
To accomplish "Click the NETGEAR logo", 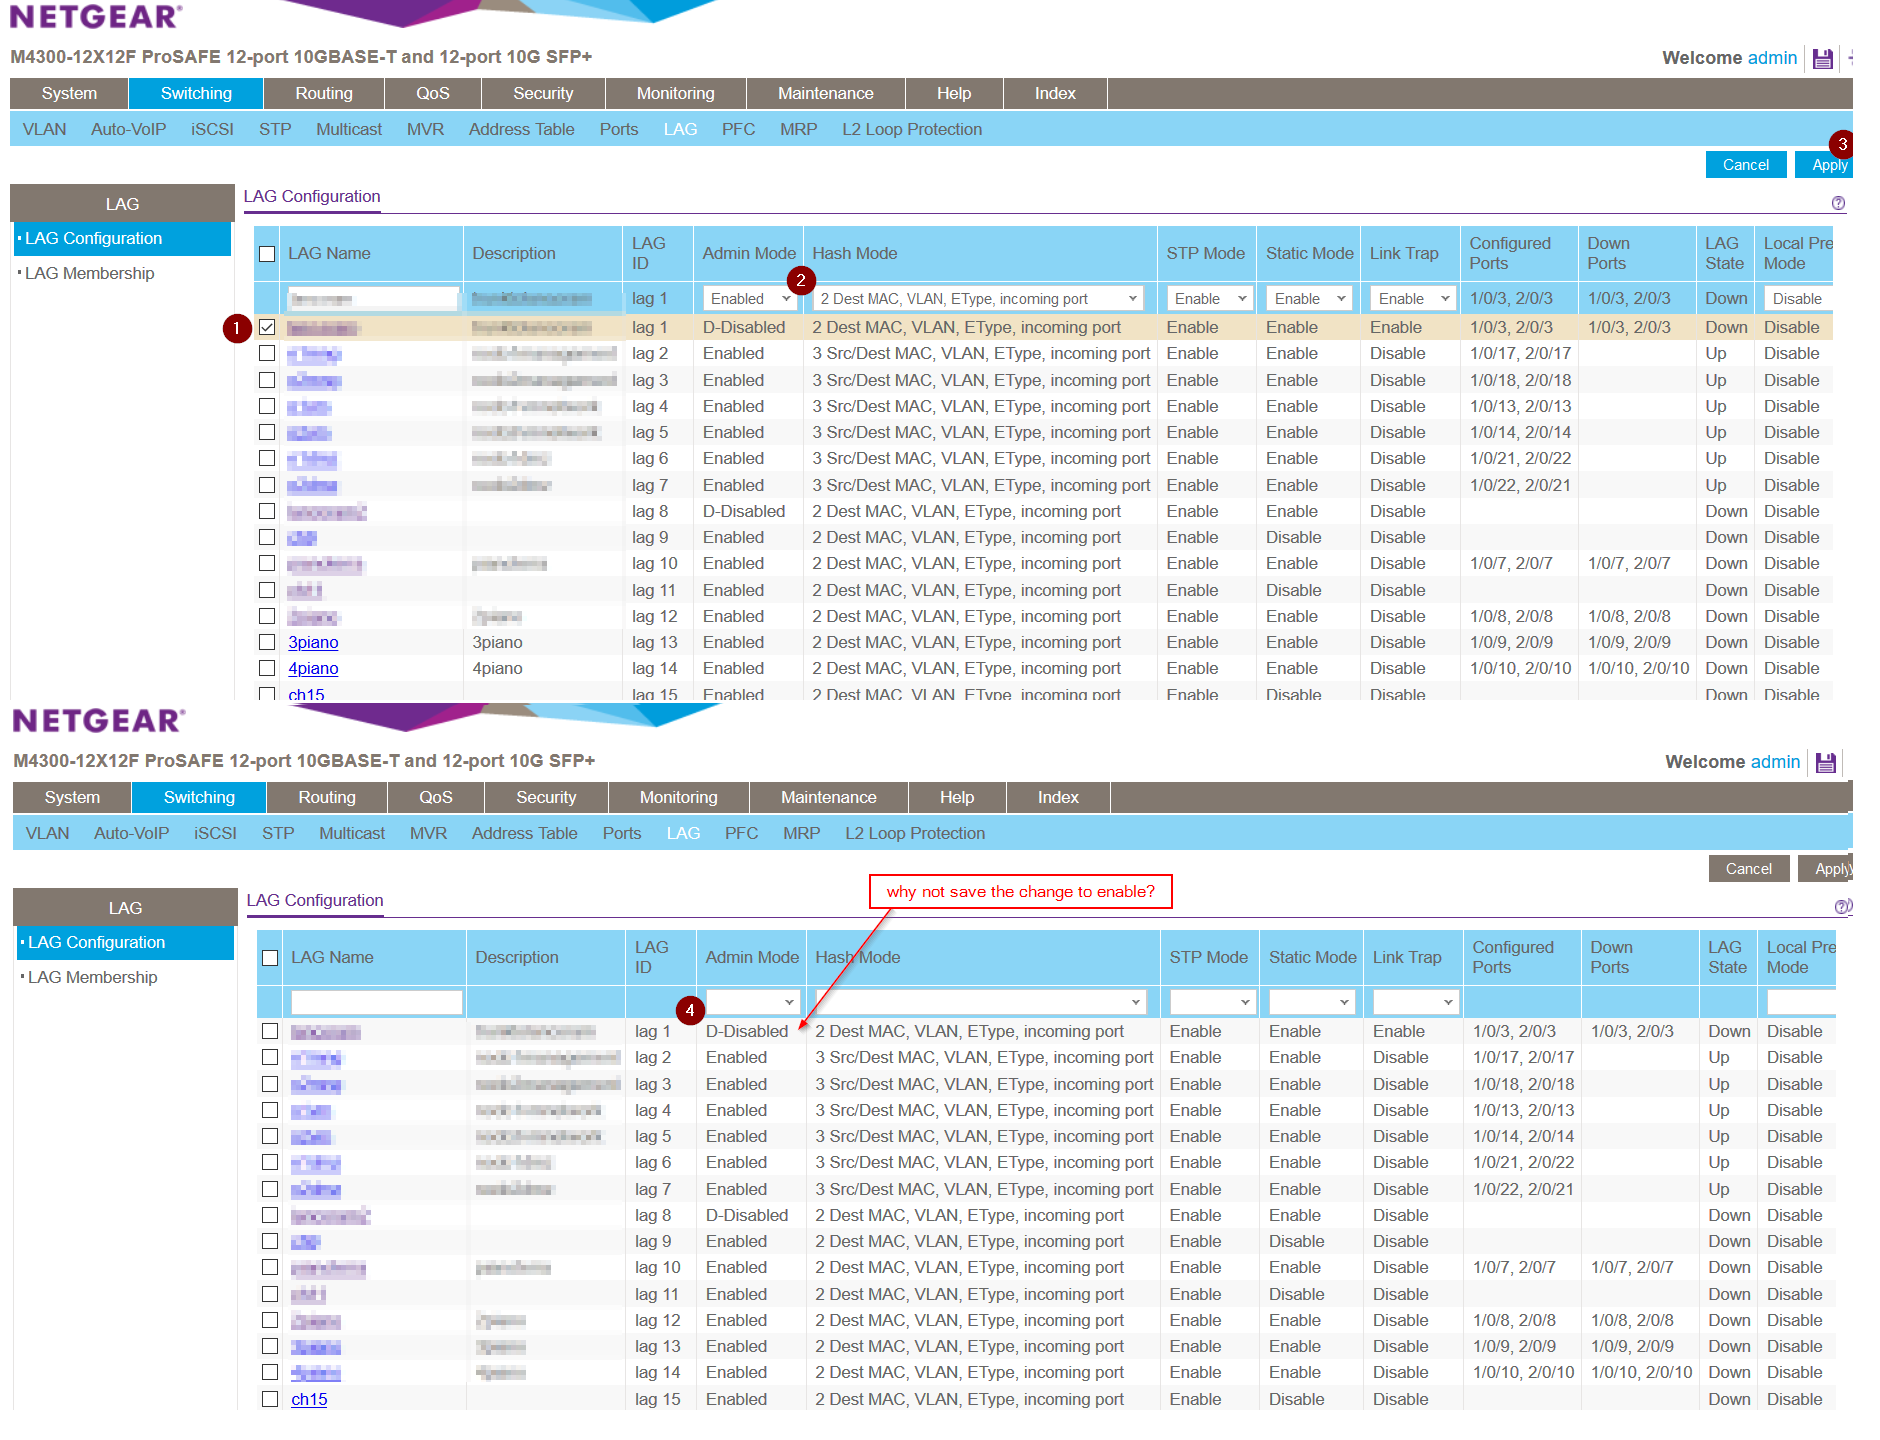I will click(x=95, y=16).
